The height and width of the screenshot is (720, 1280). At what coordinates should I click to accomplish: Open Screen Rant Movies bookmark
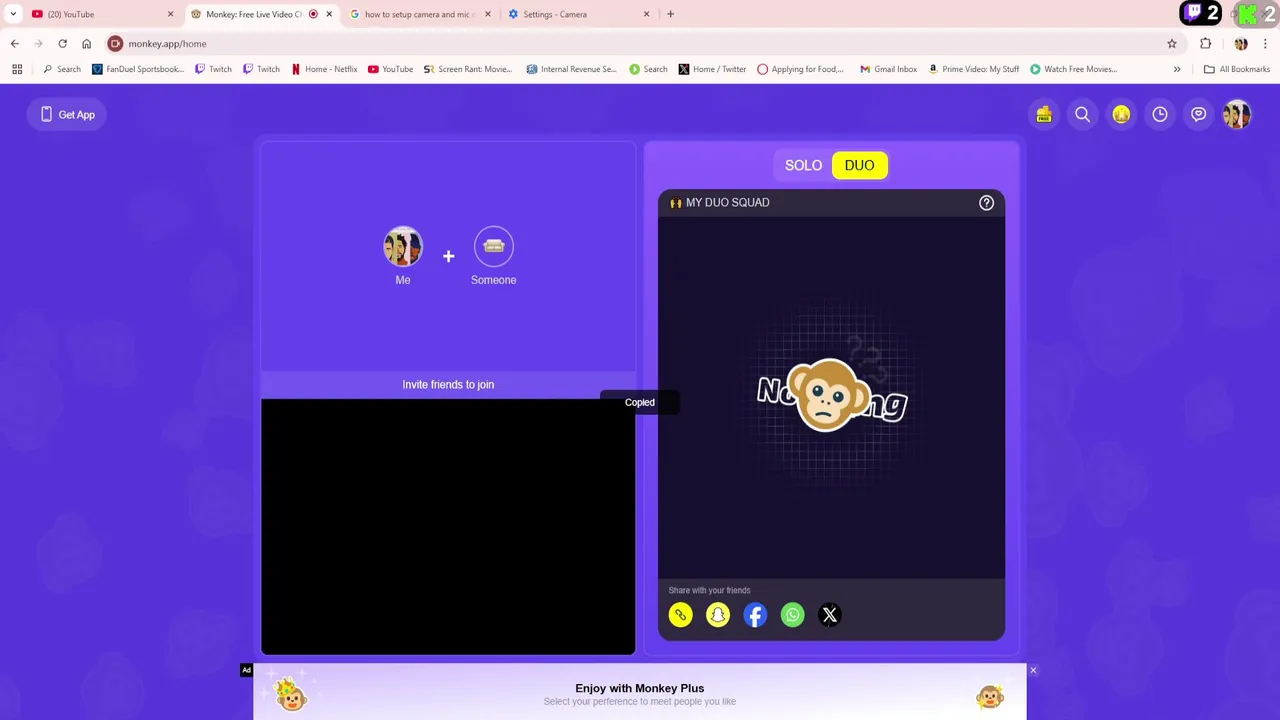(467, 69)
